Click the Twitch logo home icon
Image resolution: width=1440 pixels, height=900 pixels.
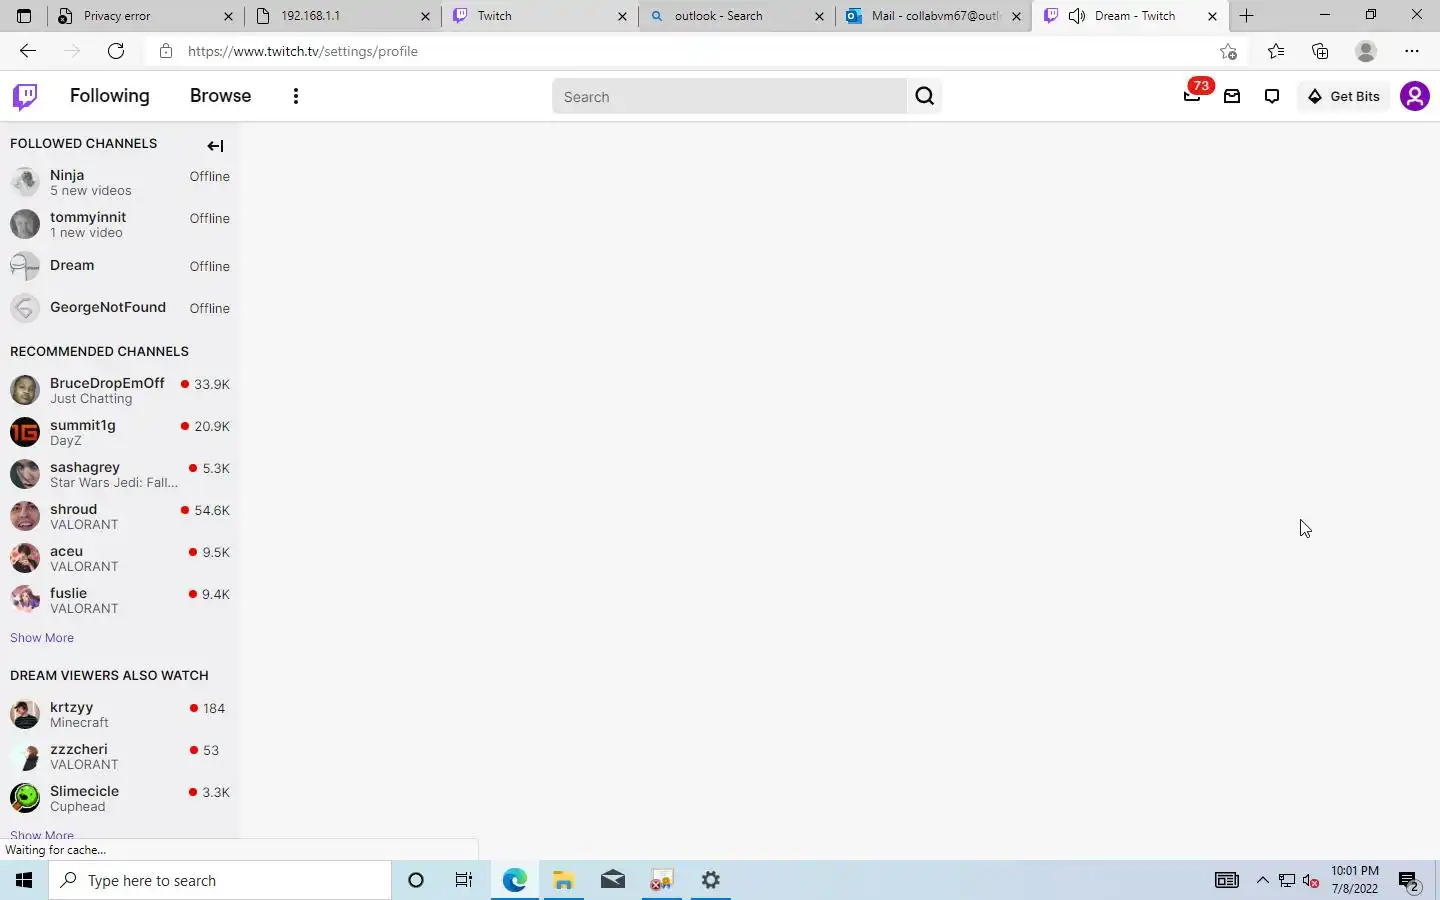click(x=25, y=96)
